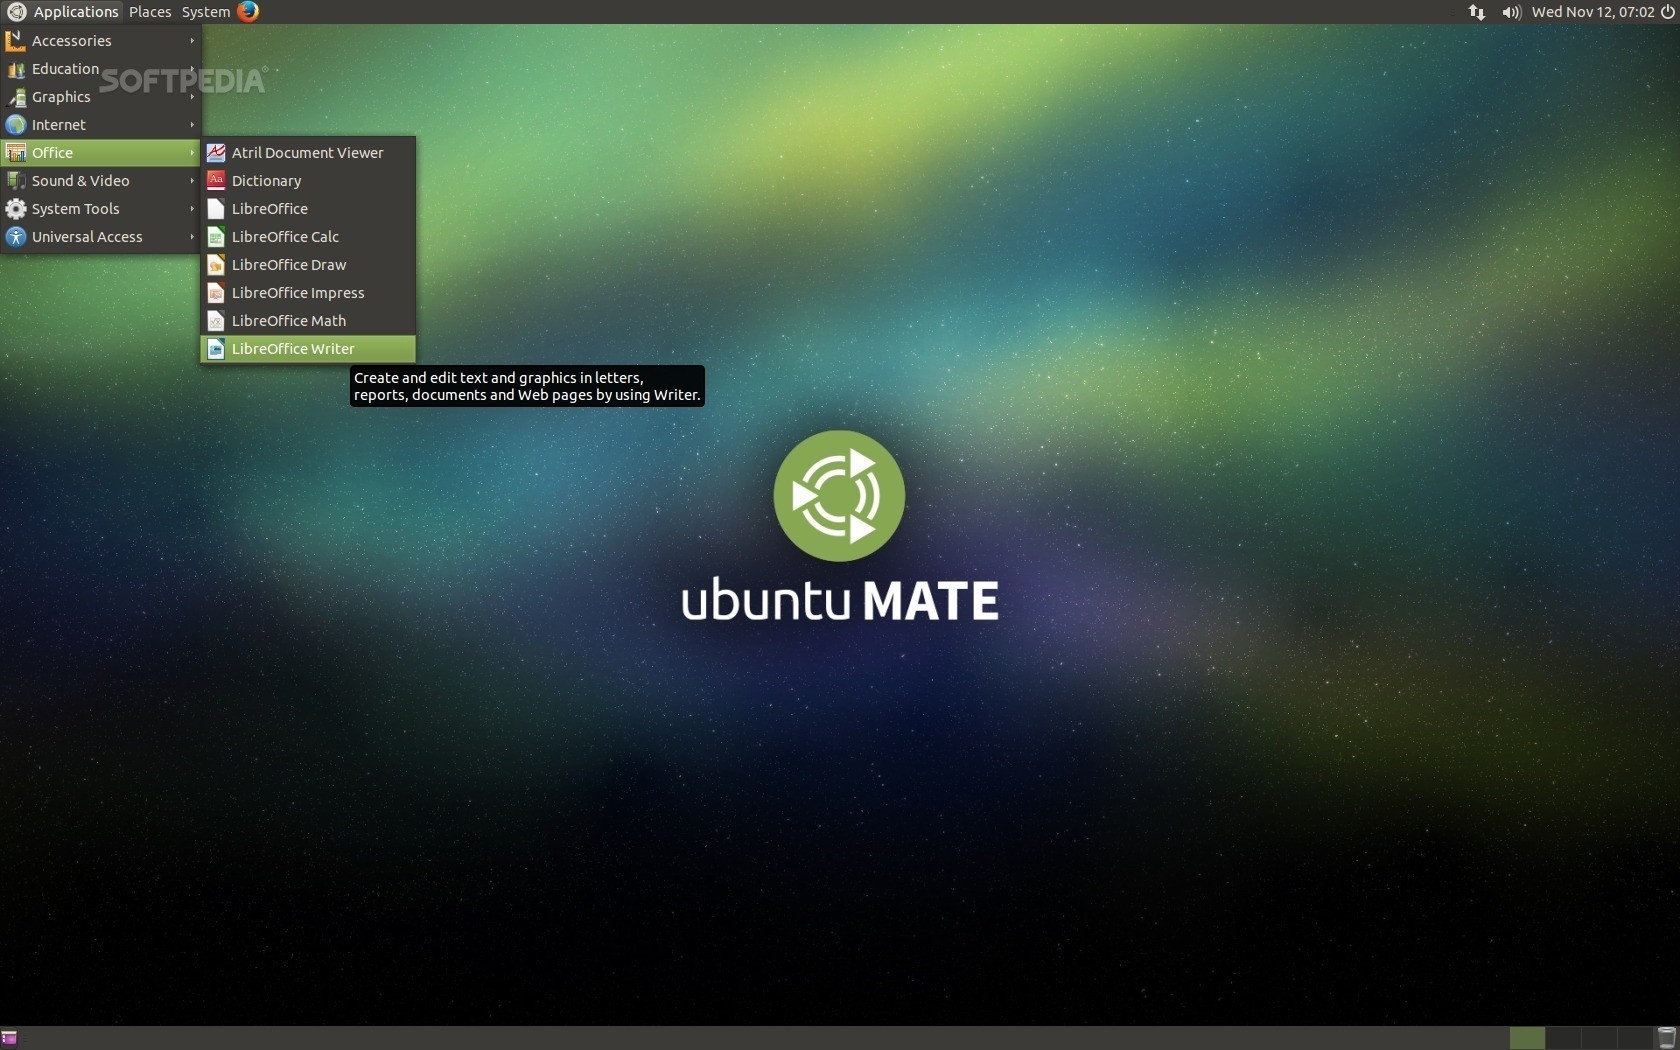Screen dimensions: 1680x1050
Task: Click the volume speaker icon in panel
Action: click(x=1510, y=12)
